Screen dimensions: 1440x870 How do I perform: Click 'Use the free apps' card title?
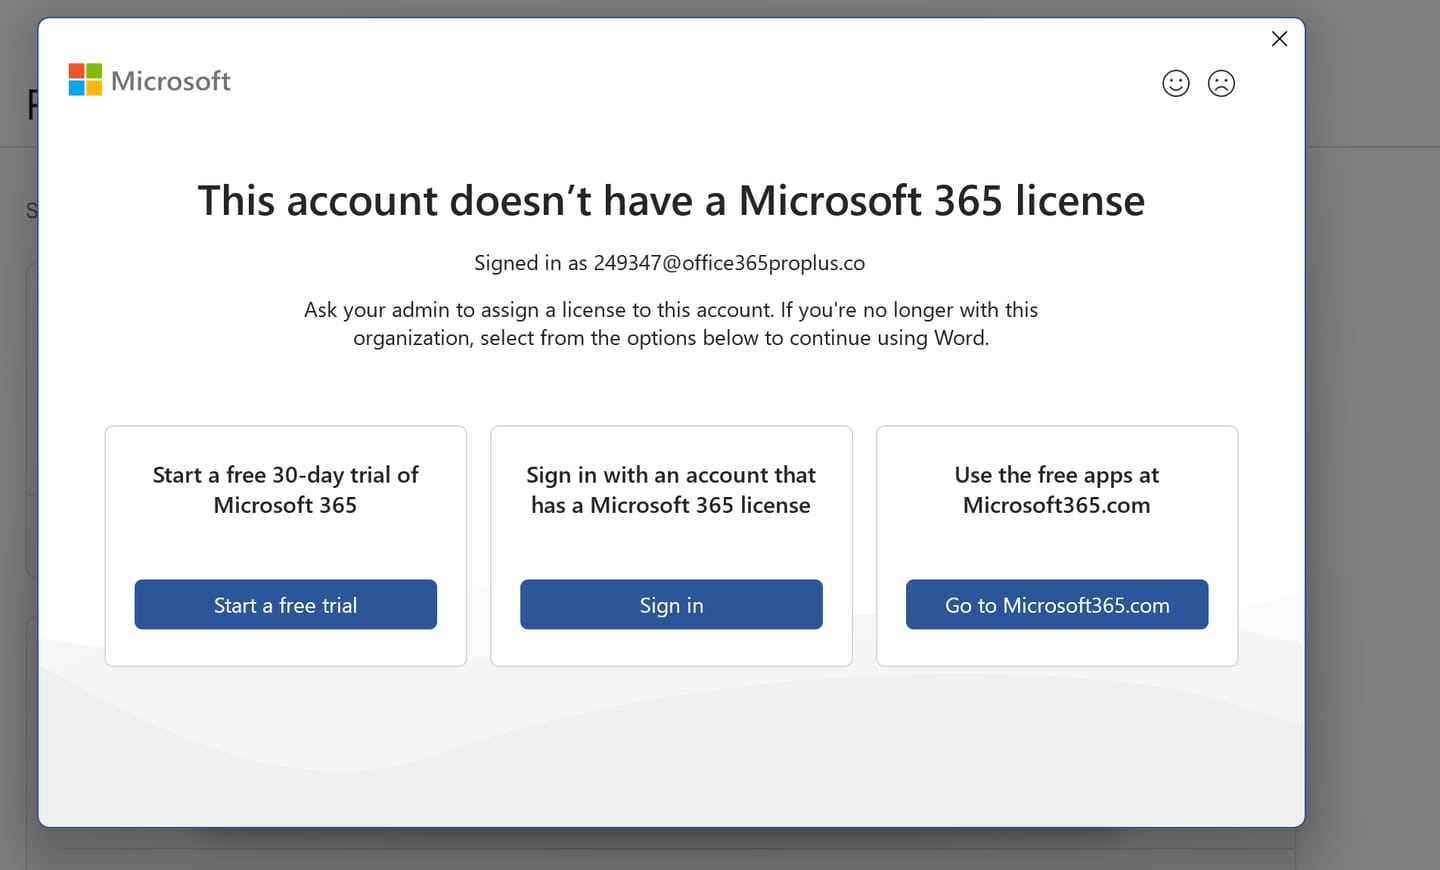pyautogui.click(x=1057, y=490)
